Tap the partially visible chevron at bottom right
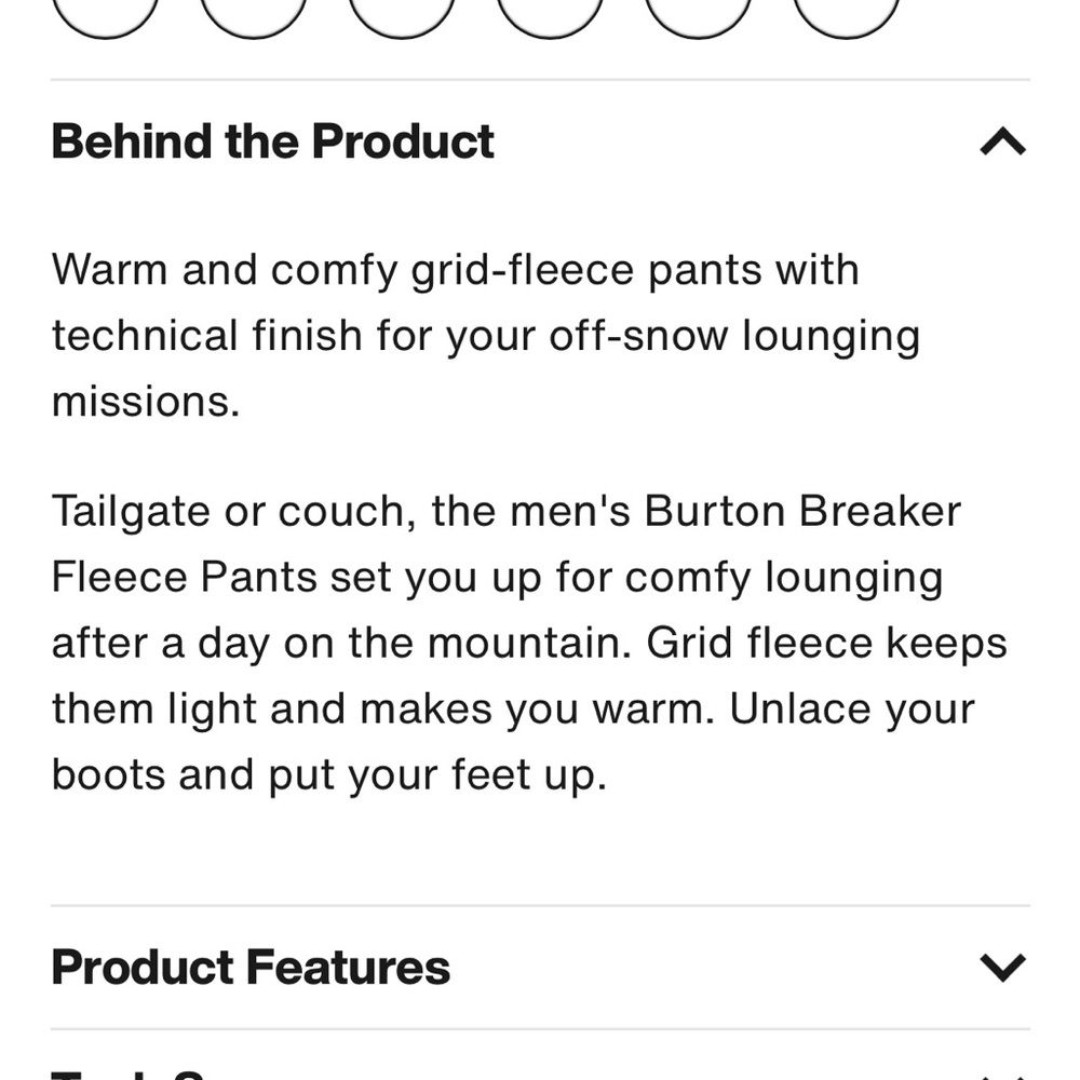Image resolution: width=1080 pixels, height=1080 pixels. pyautogui.click(x=1003, y=1074)
